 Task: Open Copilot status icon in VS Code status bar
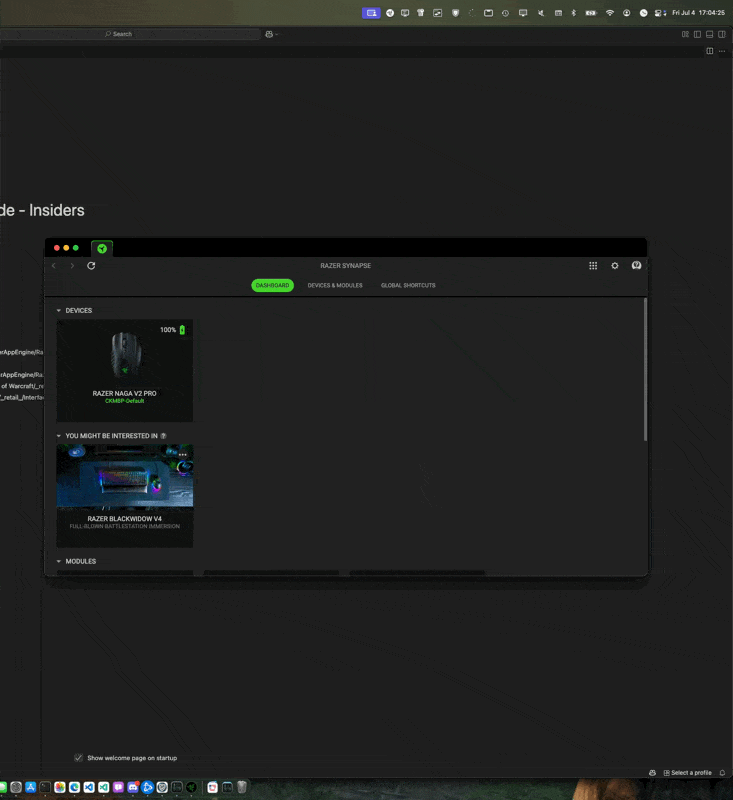tap(652, 772)
